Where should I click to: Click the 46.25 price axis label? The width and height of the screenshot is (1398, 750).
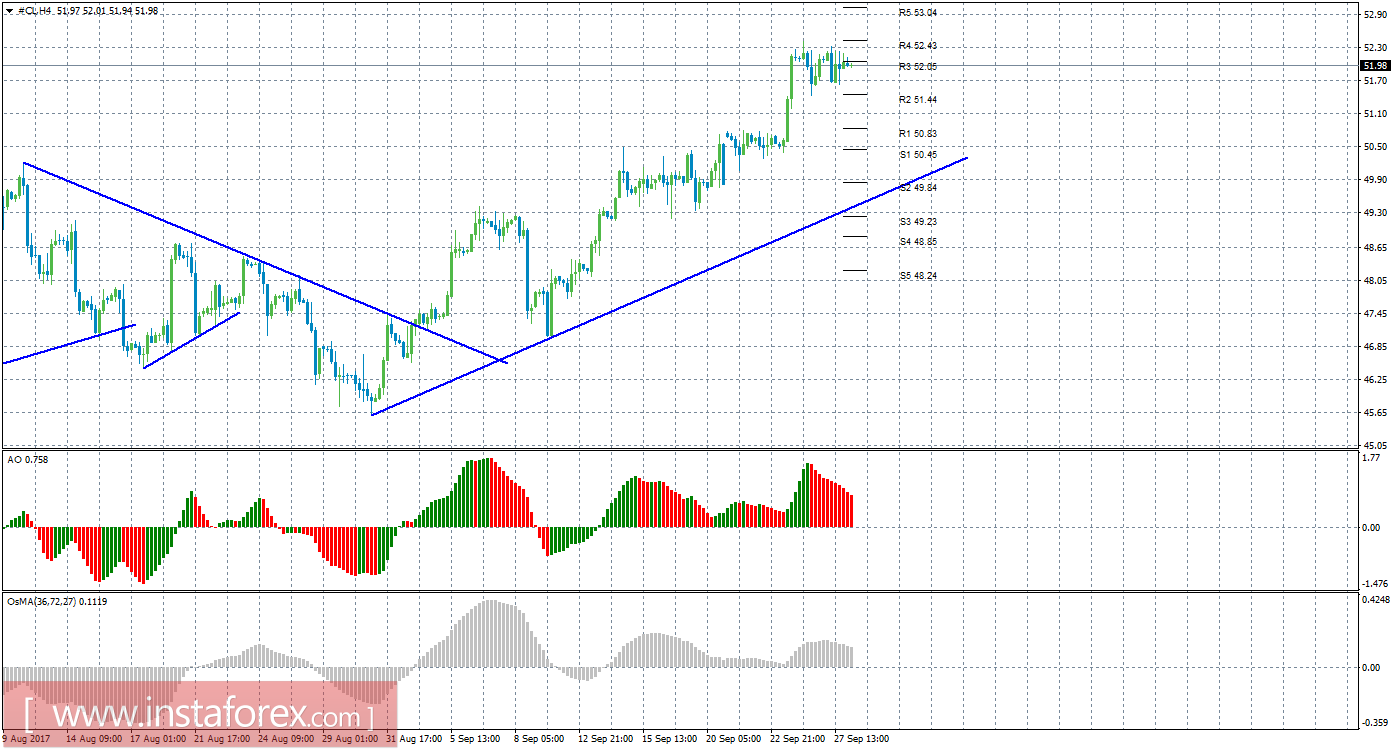[1374, 380]
